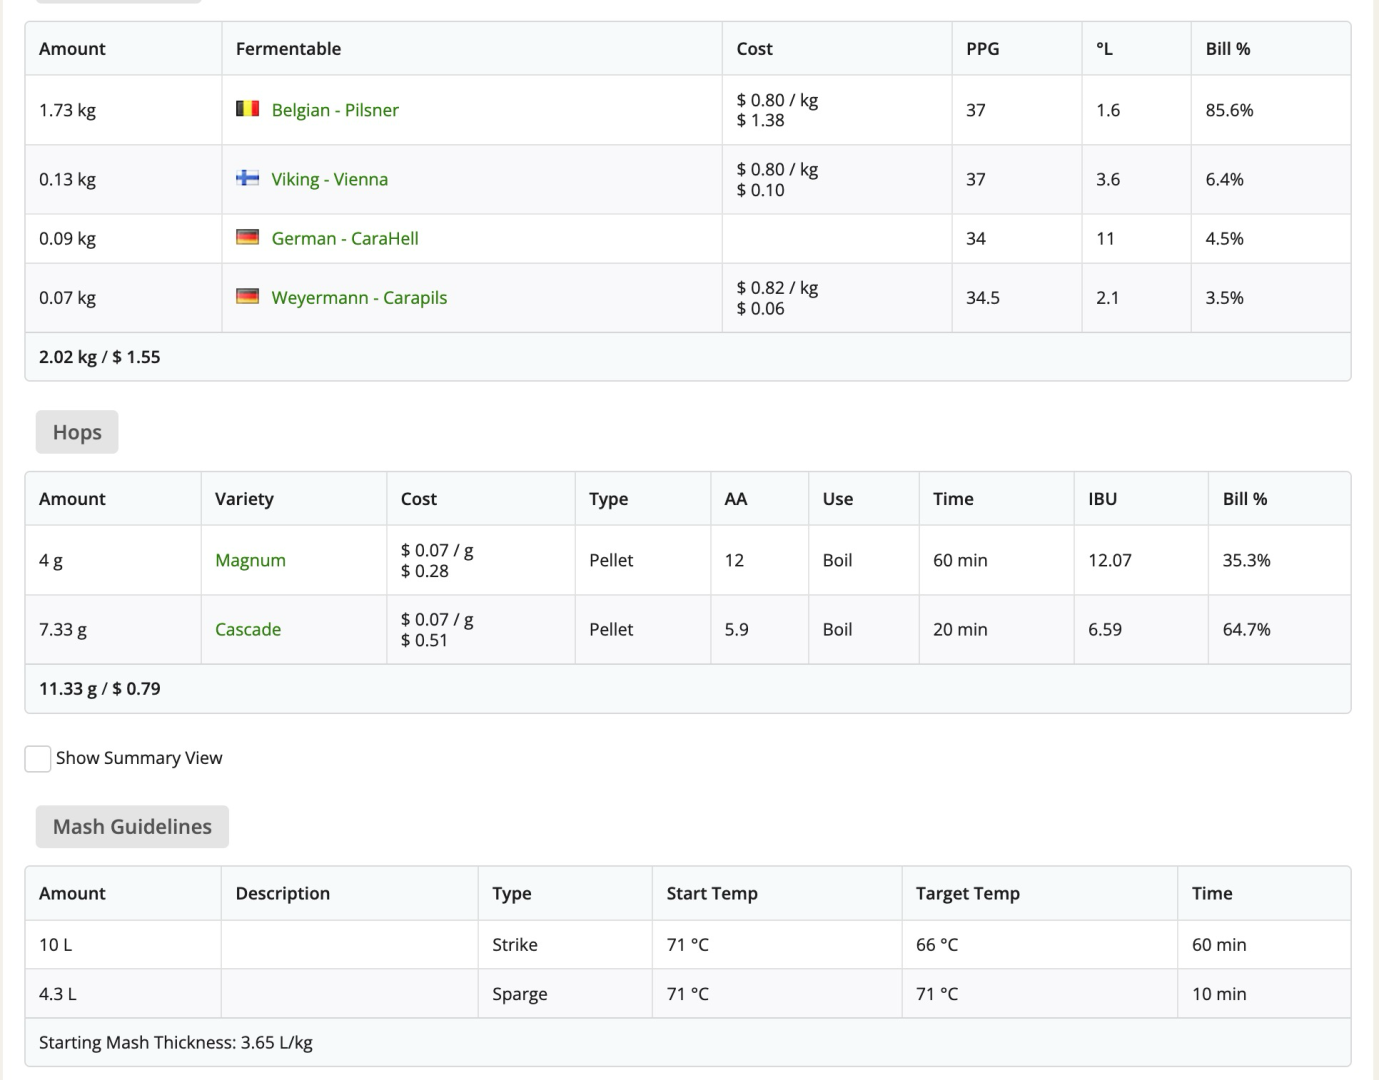Follow the German - CaraHell link
Image resolution: width=1379 pixels, height=1080 pixels.
(344, 238)
